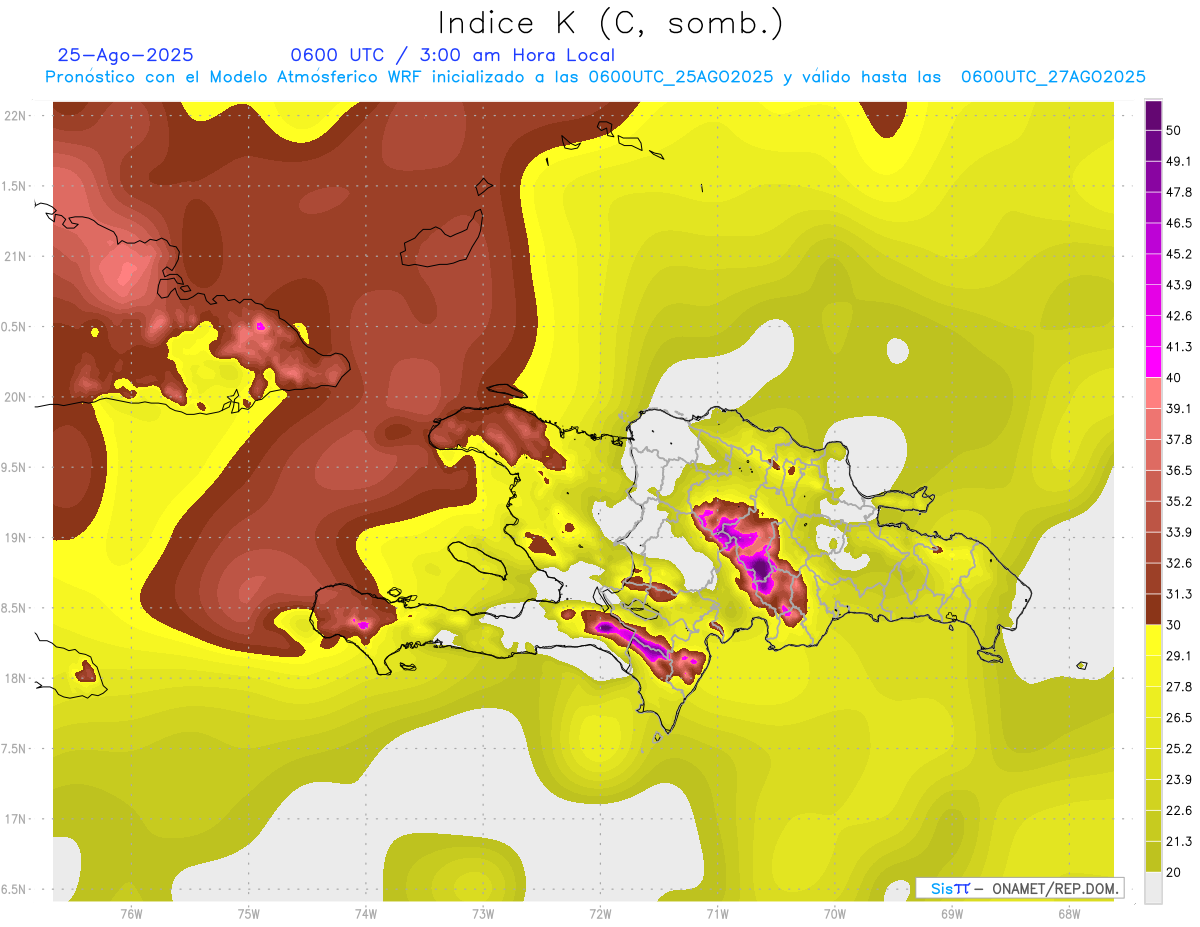The width and height of the screenshot is (1200, 927).
Task: Pick the bright magenta swatch between 40 and 41.3
Action: tap(1153, 362)
